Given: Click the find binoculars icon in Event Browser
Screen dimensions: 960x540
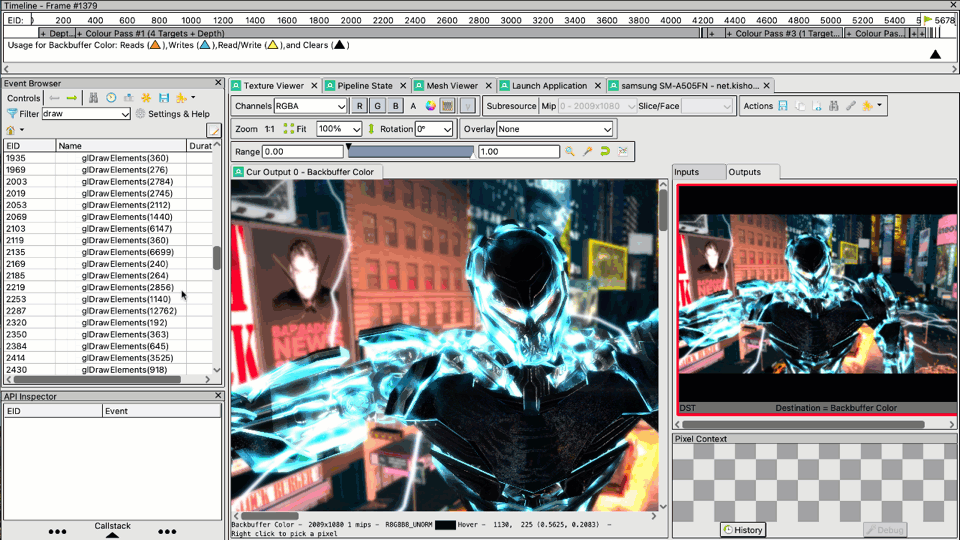Looking at the screenshot, I should coord(93,98).
